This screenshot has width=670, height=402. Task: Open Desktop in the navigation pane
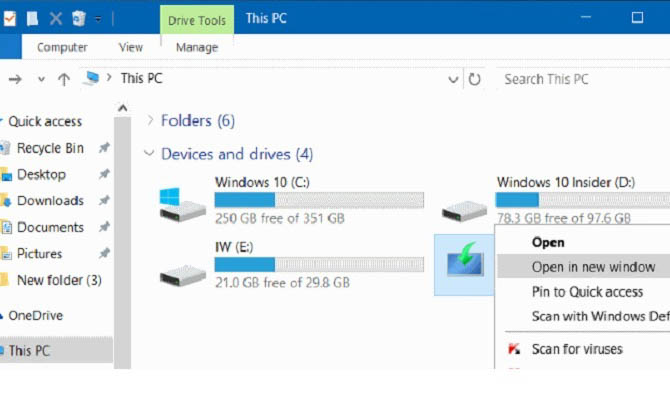[x=41, y=174]
